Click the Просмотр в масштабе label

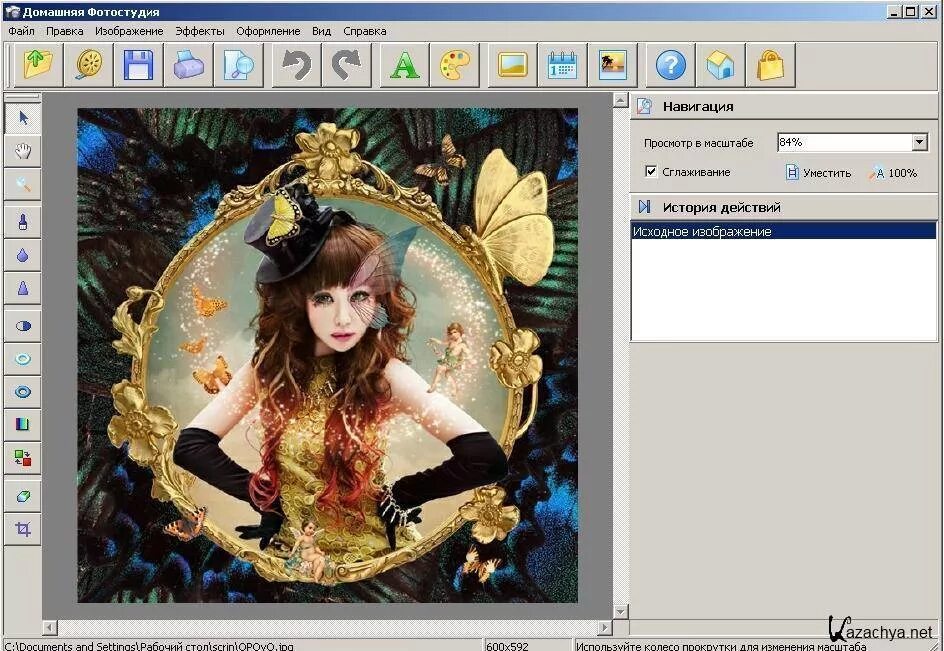698,143
